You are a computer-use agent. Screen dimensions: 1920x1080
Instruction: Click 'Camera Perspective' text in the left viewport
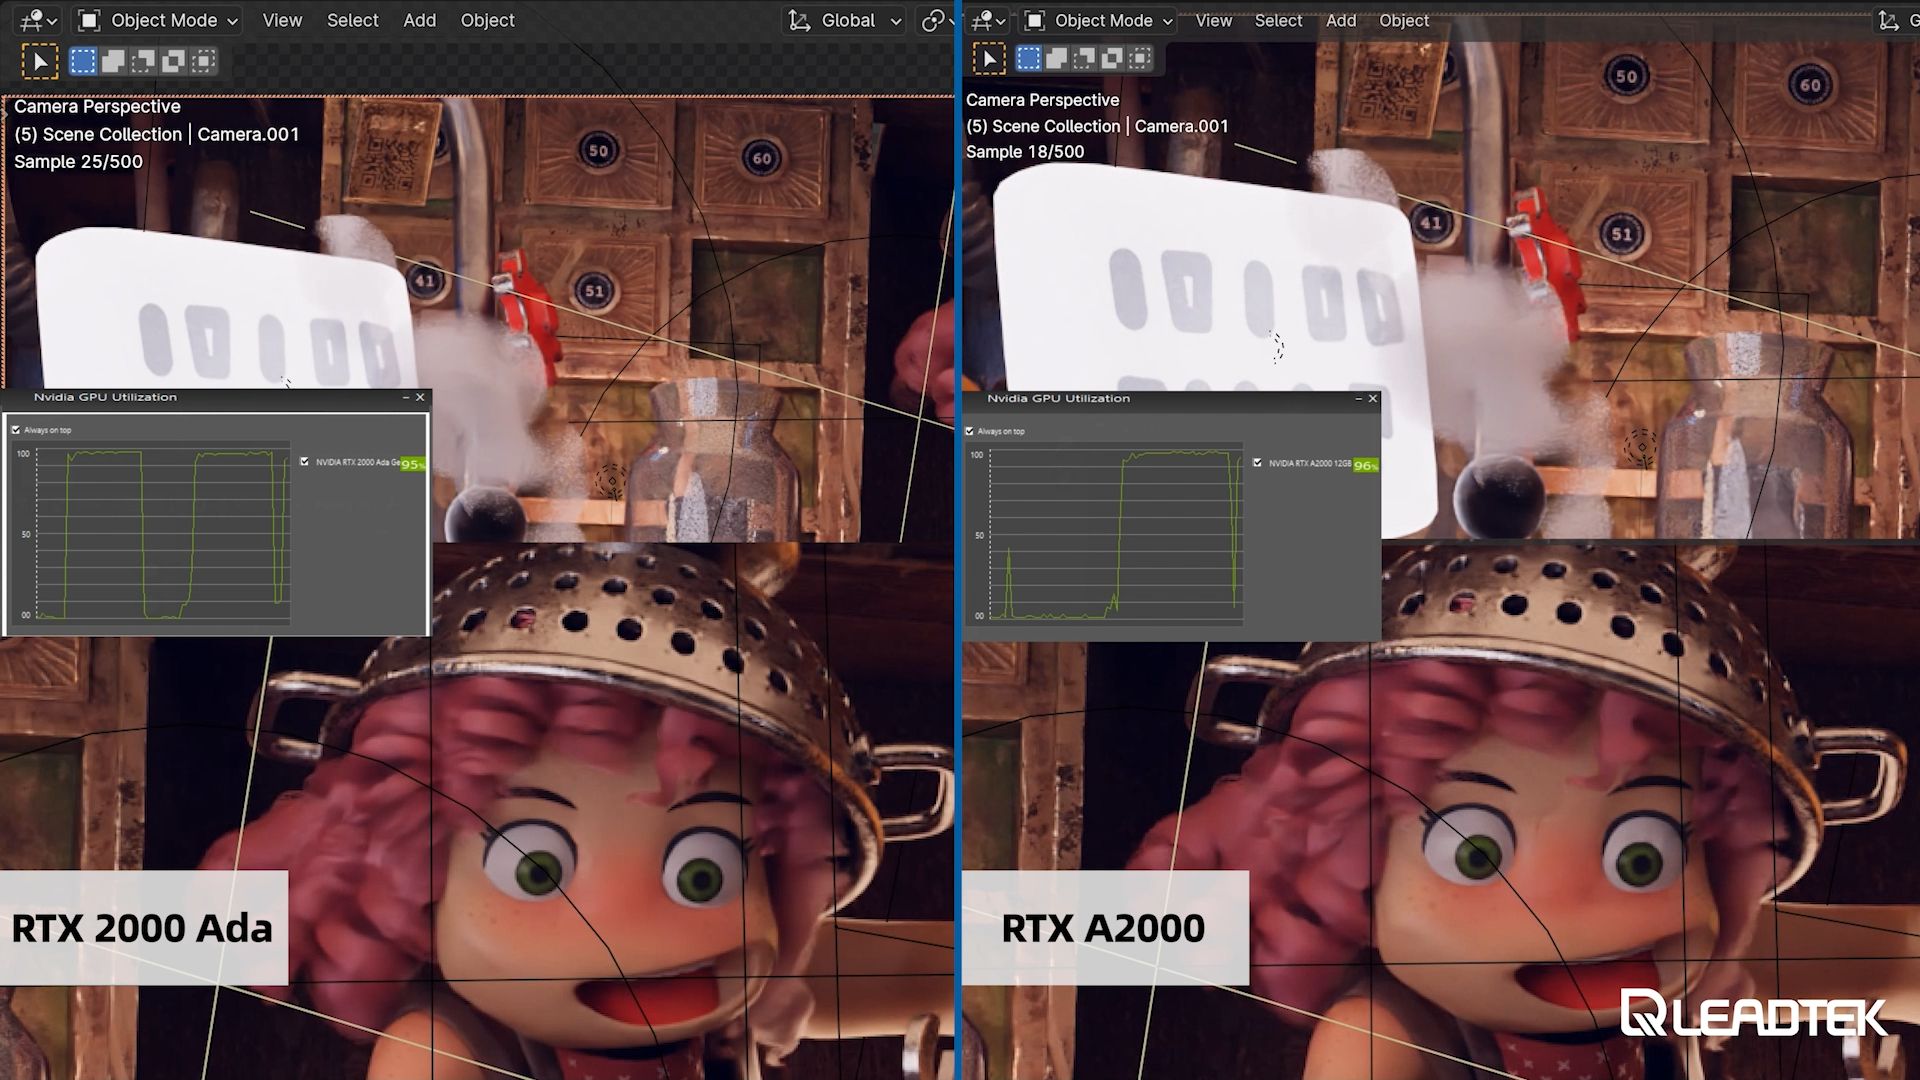pyautogui.click(x=97, y=106)
